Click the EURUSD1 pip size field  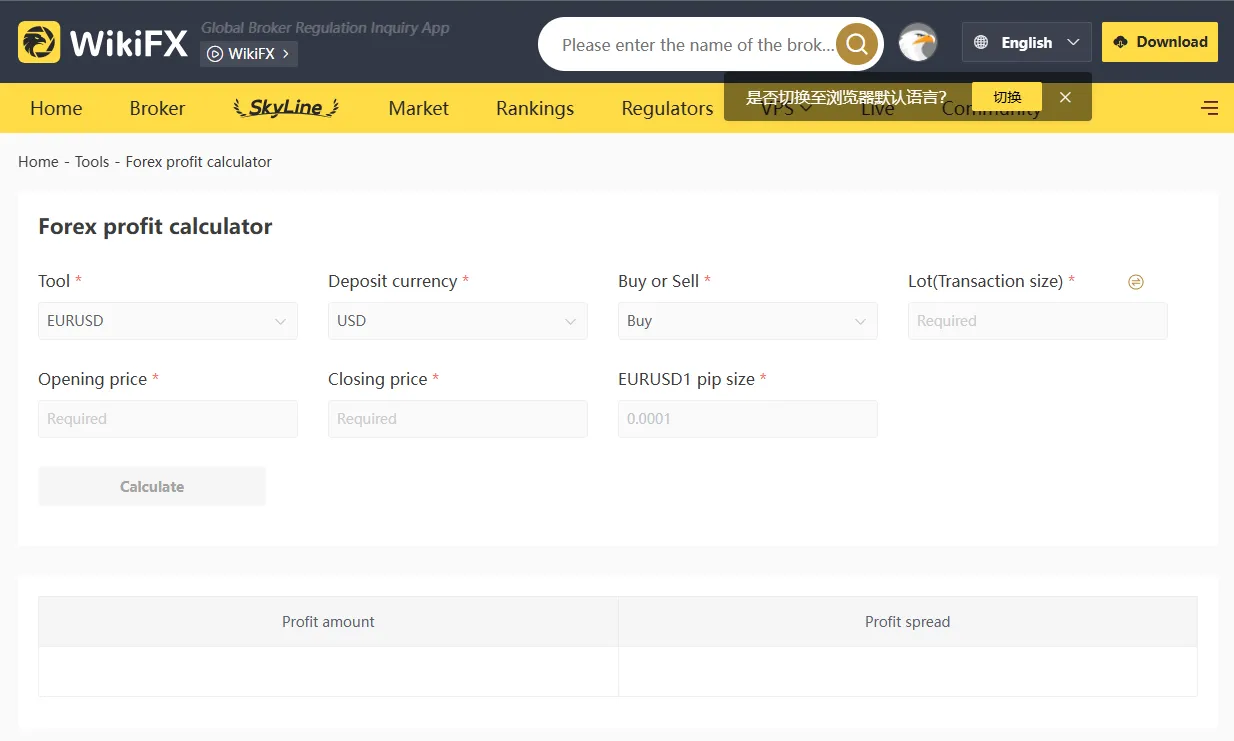coord(748,419)
